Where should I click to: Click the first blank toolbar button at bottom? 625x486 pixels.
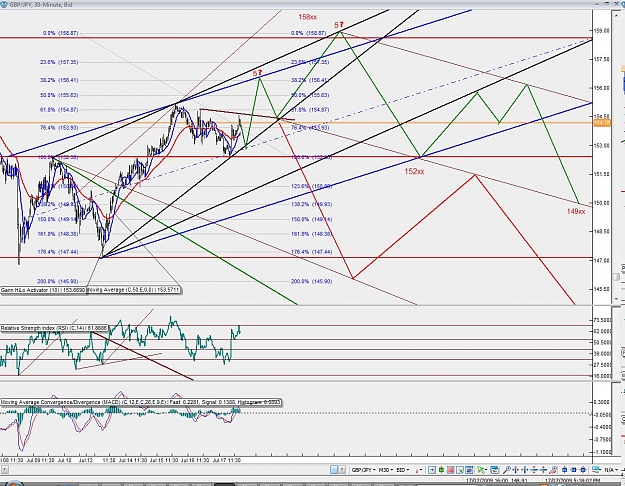334,470
